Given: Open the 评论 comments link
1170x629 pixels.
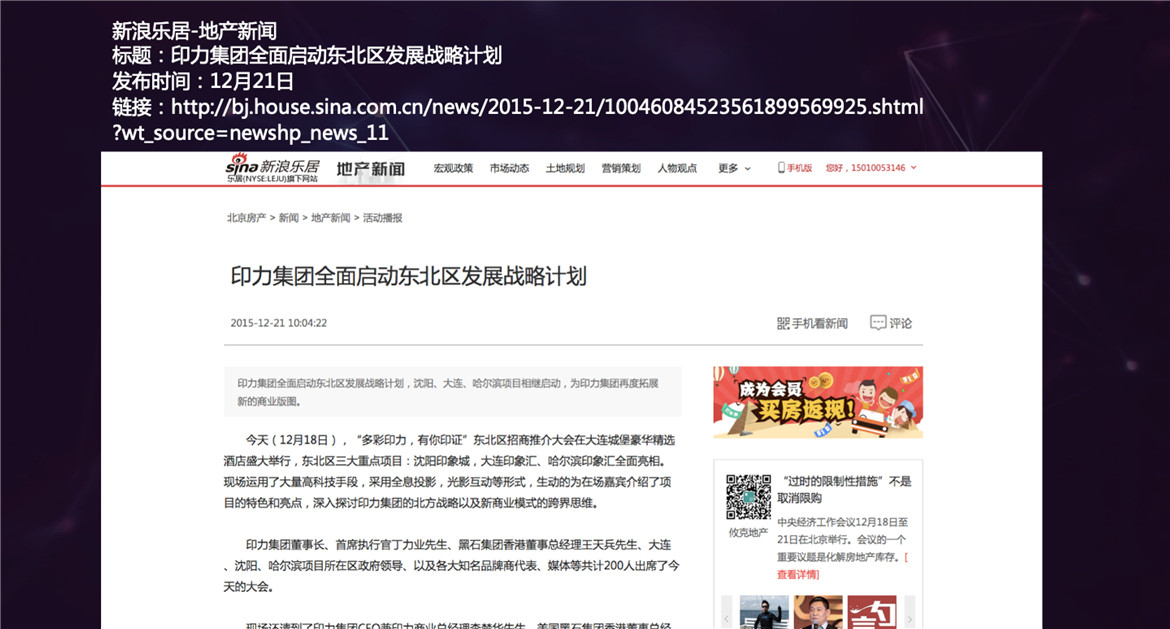Looking at the screenshot, I should [901, 323].
